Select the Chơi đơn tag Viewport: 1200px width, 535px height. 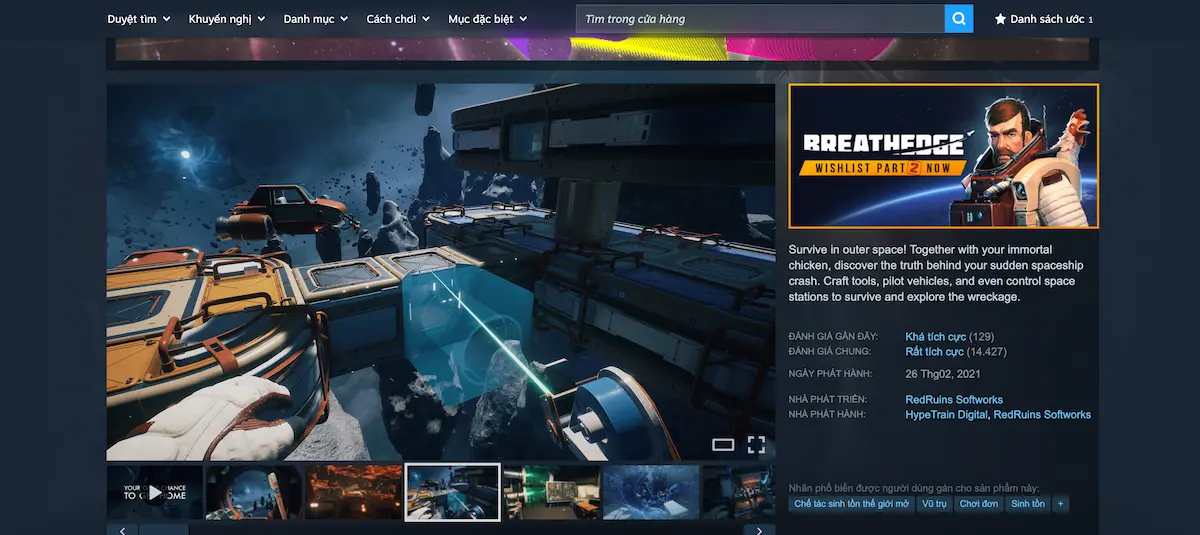979,504
